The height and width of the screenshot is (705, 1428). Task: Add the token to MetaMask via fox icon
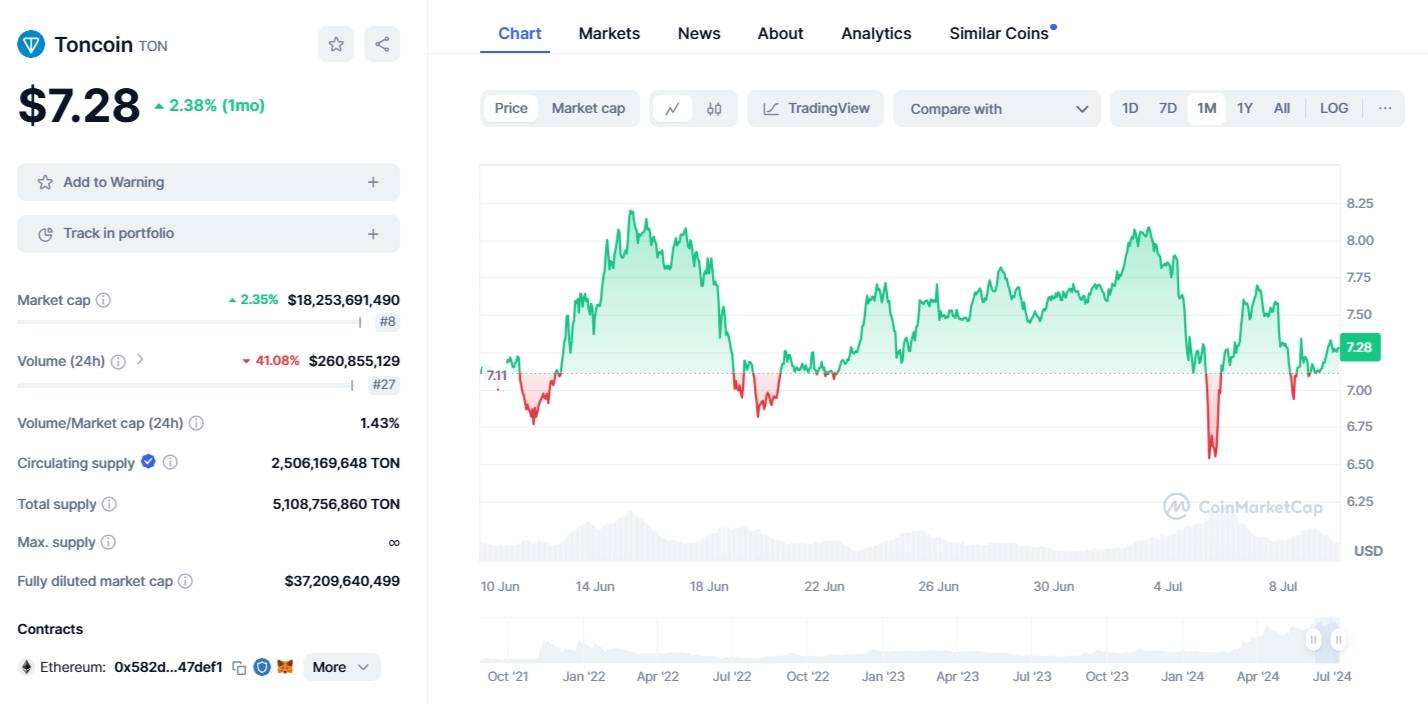pos(285,667)
